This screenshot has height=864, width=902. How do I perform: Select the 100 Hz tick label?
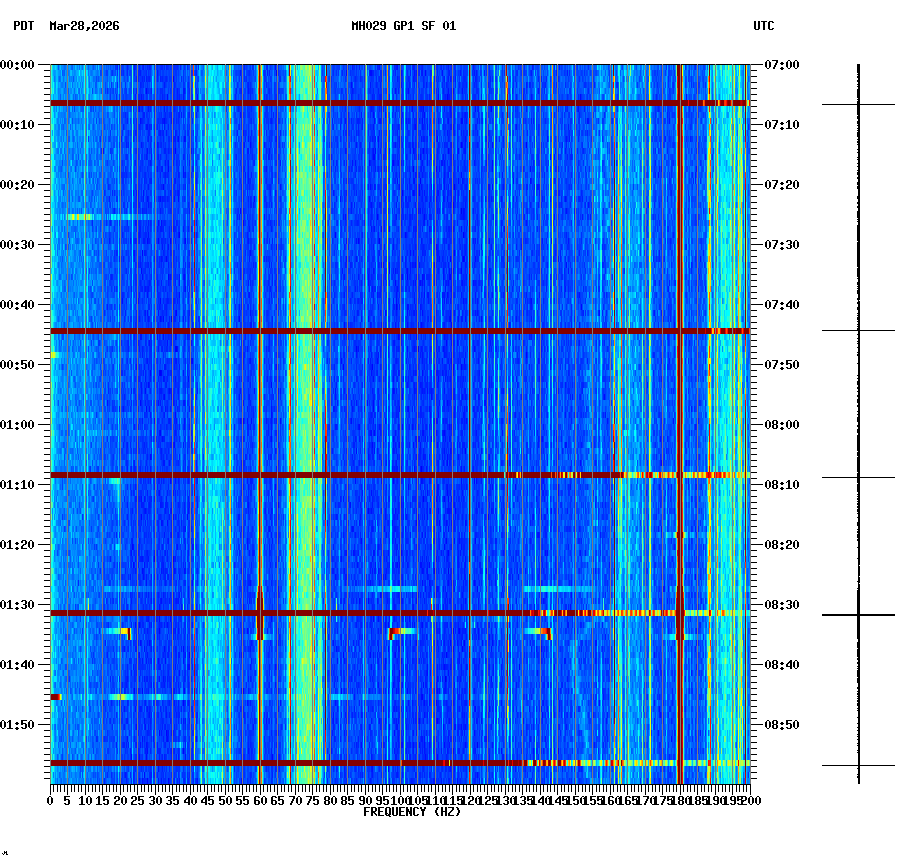click(398, 800)
